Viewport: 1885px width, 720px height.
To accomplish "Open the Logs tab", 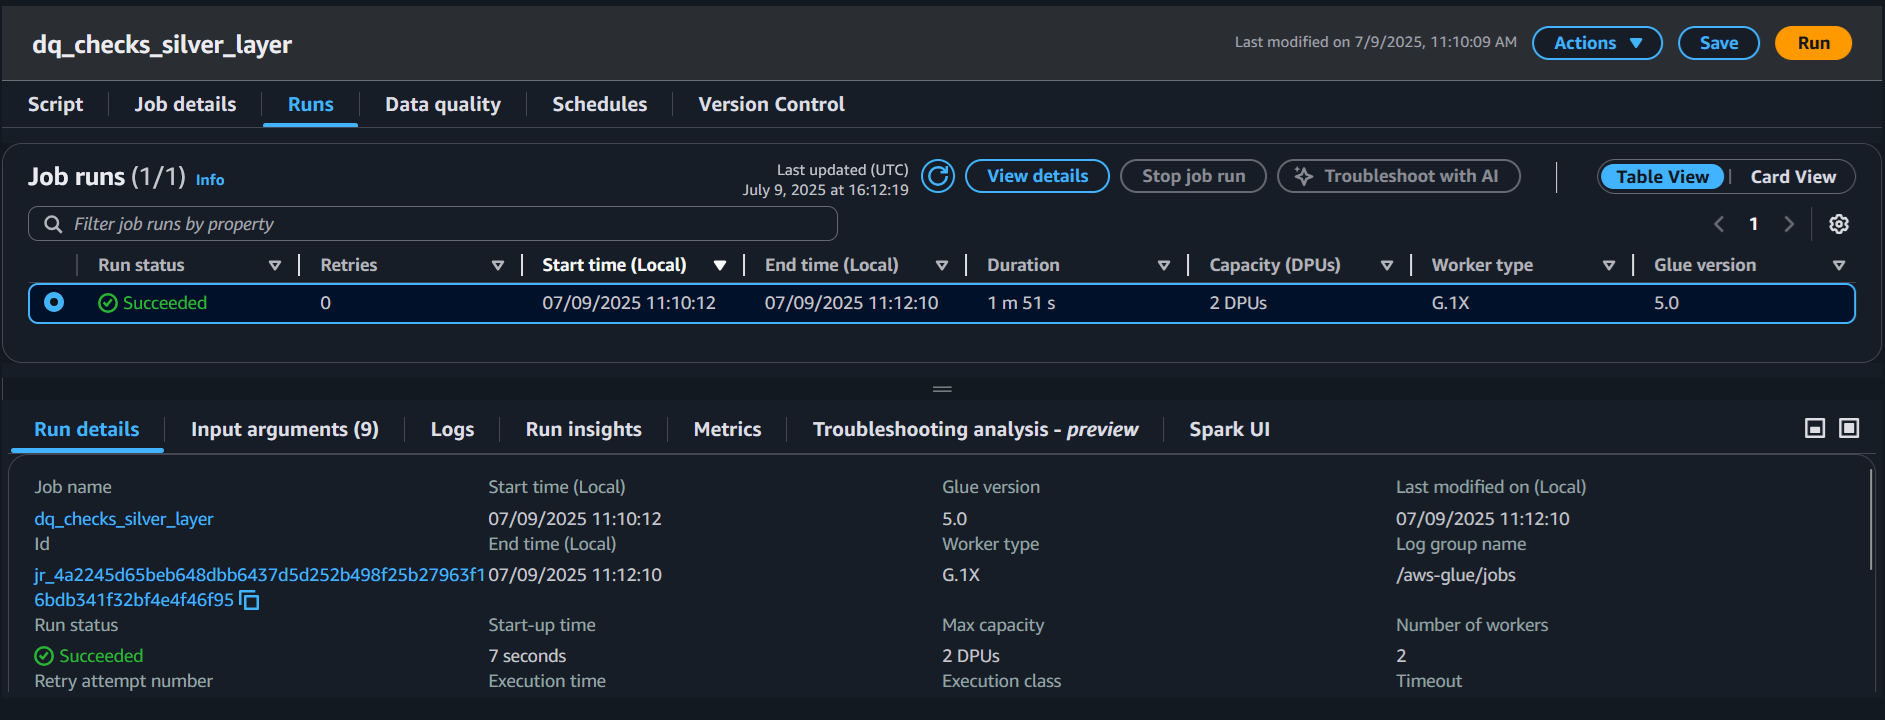I will point(452,429).
